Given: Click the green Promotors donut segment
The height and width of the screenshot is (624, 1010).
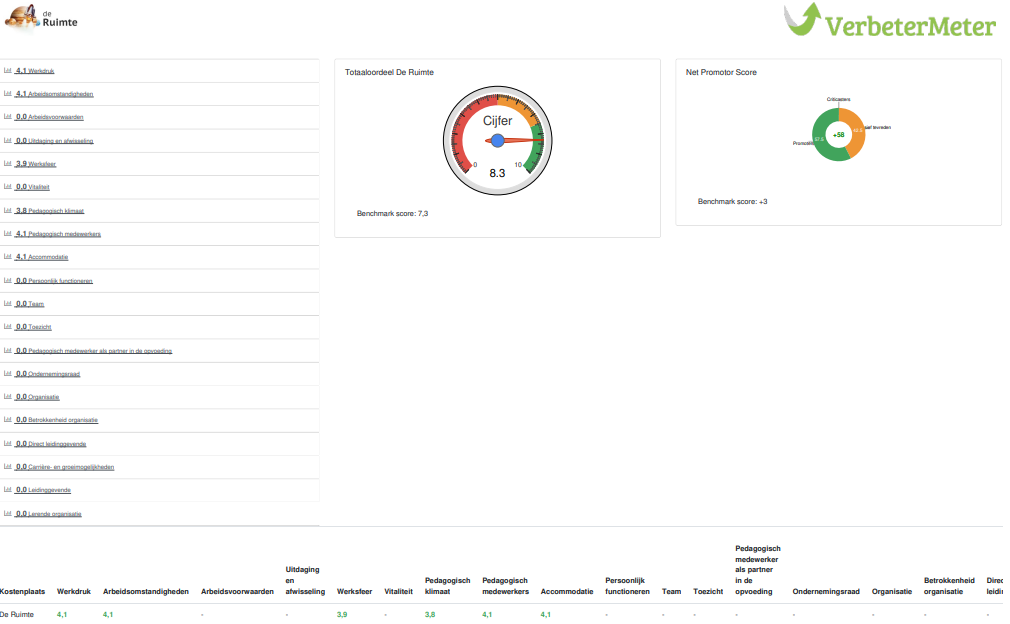Looking at the screenshot, I should point(822,140).
